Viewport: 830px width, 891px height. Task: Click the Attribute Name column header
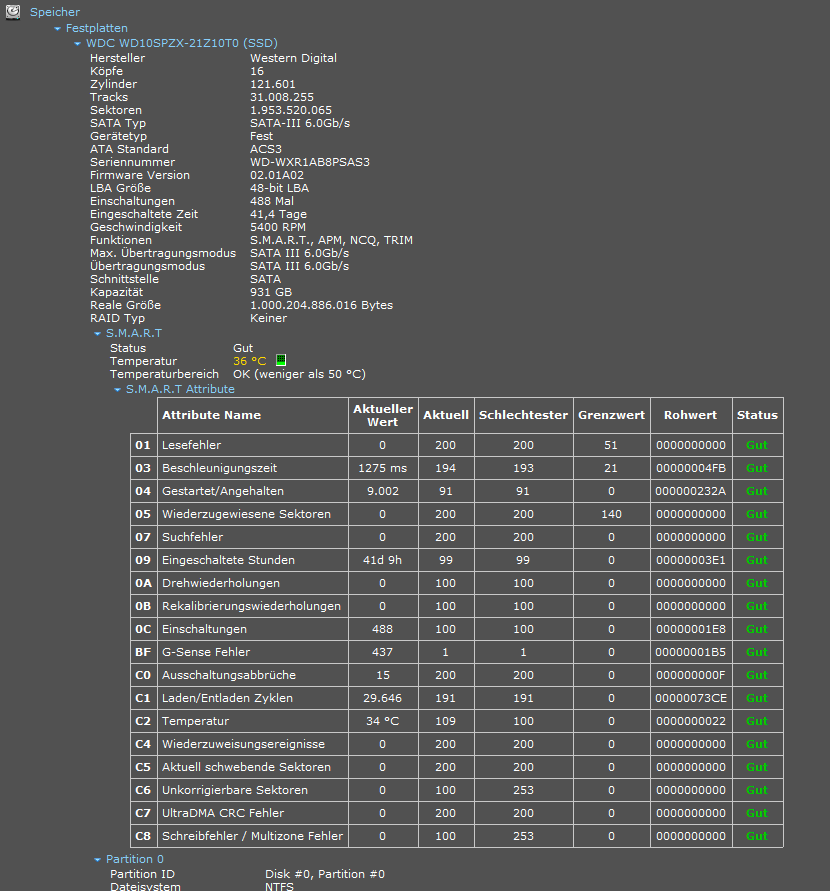[x=252, y=415]
